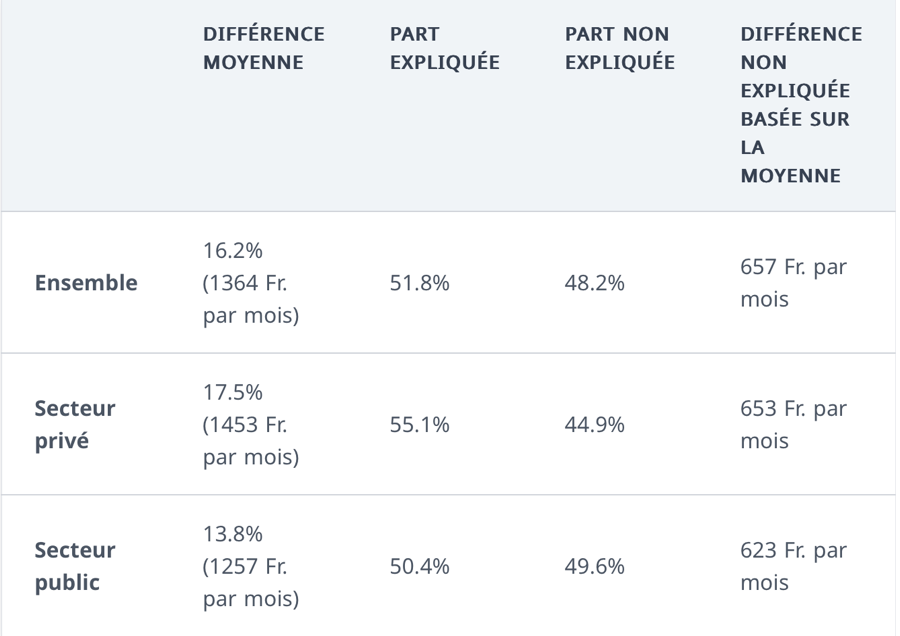
Task: Select the 55.1% value in Secteur privé
Action: (x=420, y=425)
